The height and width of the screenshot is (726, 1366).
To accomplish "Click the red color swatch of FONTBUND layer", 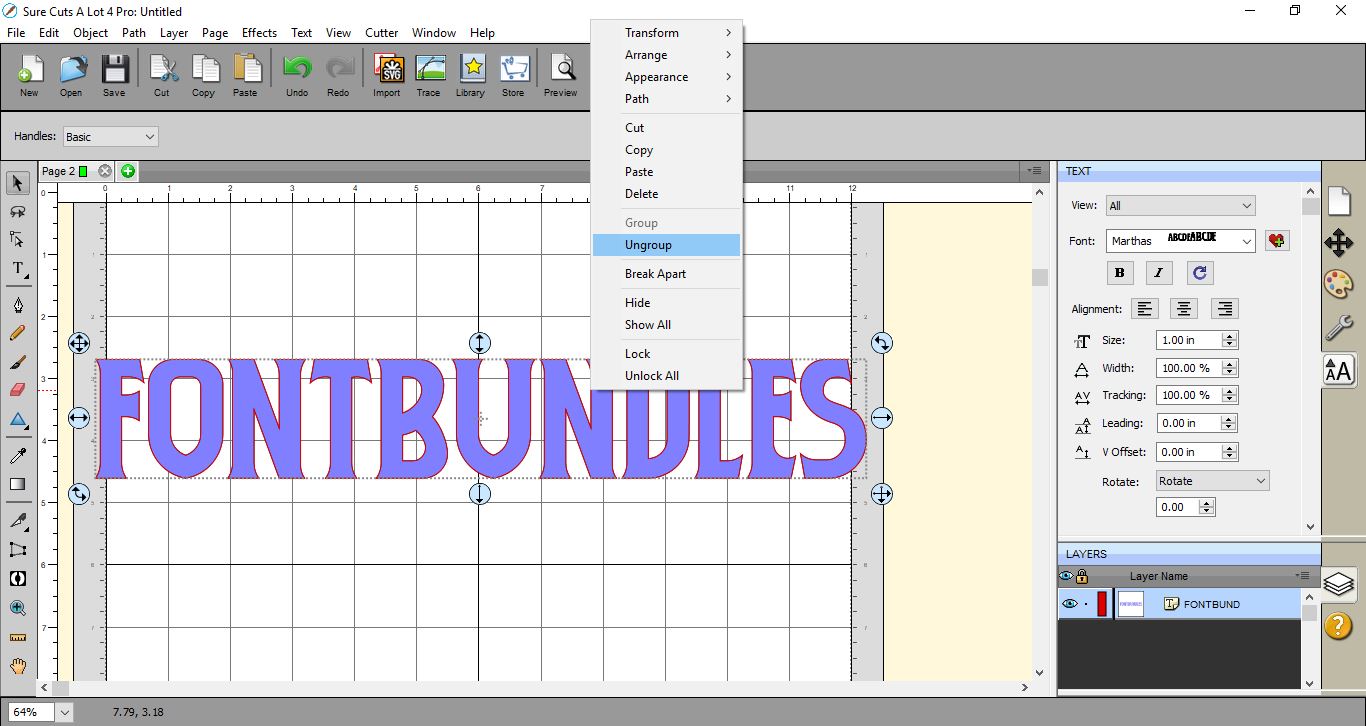I will (1102, 604).
